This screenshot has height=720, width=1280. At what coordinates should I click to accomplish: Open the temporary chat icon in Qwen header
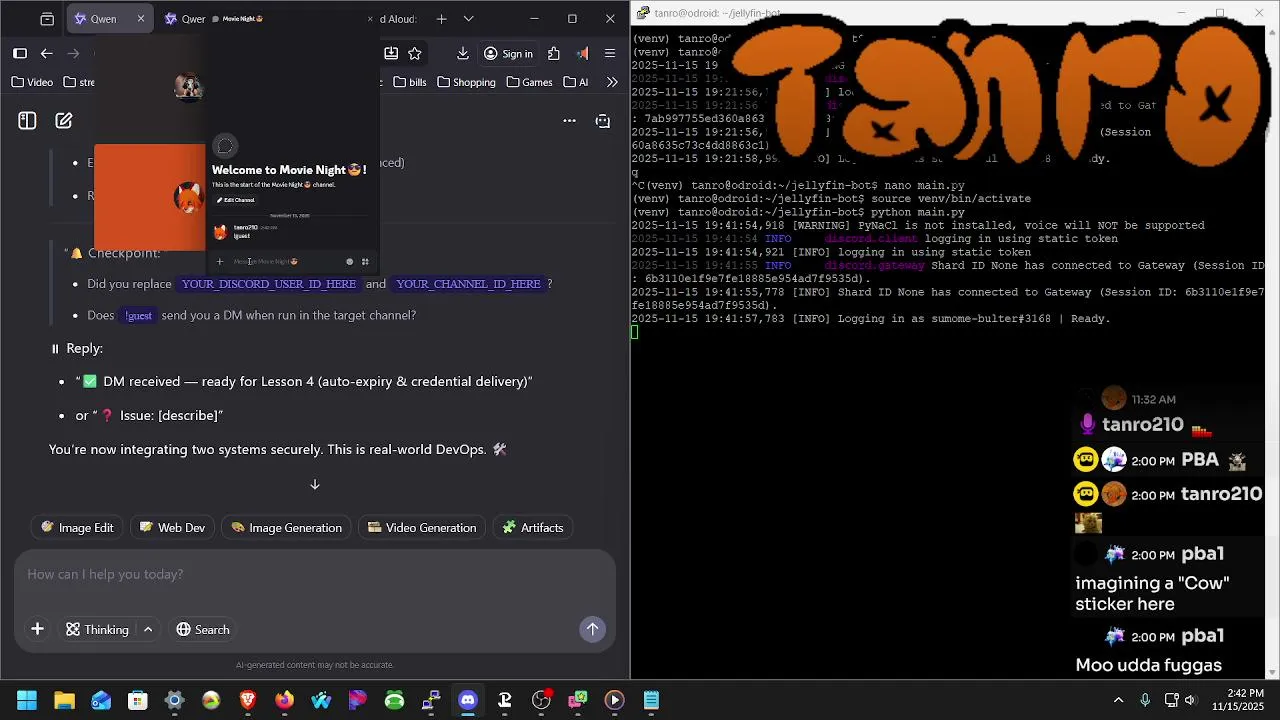tap(602, 121)
